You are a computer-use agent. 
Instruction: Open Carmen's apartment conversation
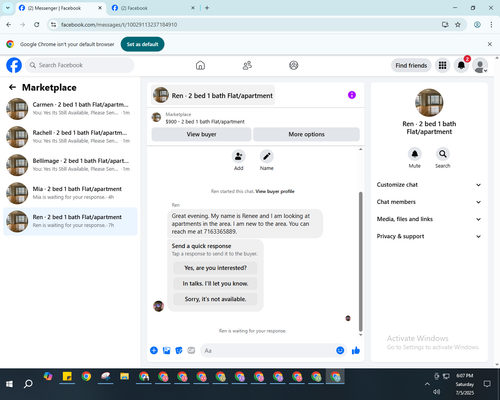[x=70, y=109]
